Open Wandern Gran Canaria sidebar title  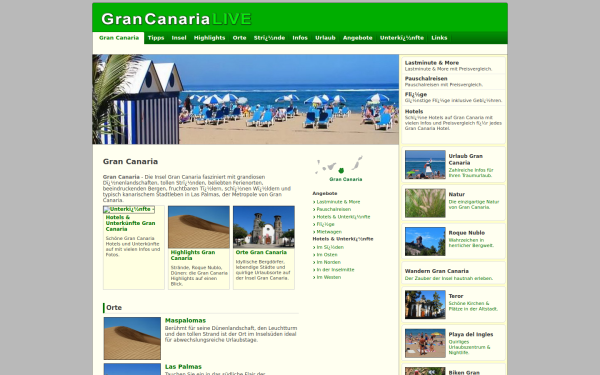(437, 271)
